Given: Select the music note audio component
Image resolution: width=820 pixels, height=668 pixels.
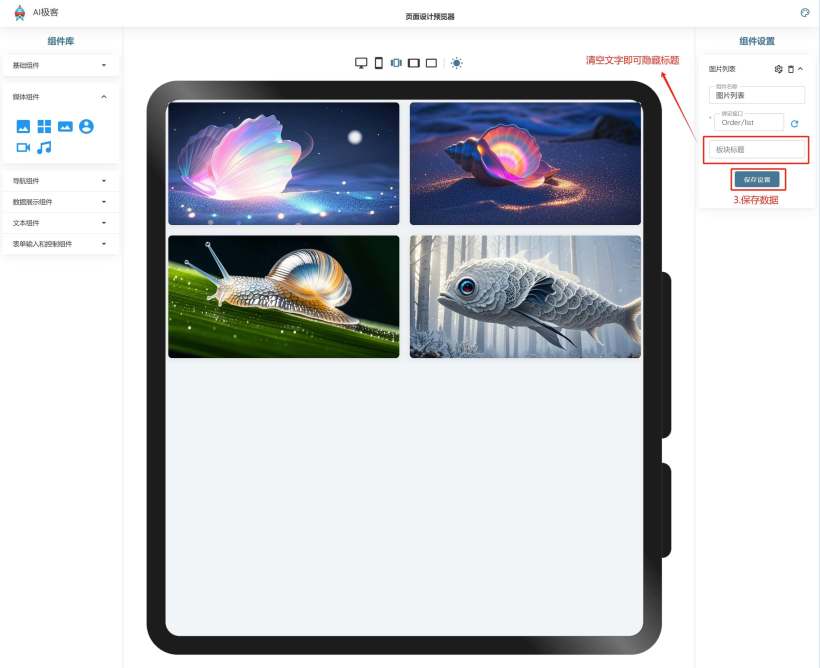Looking at the screenshot, I should [x=44, y=148].
